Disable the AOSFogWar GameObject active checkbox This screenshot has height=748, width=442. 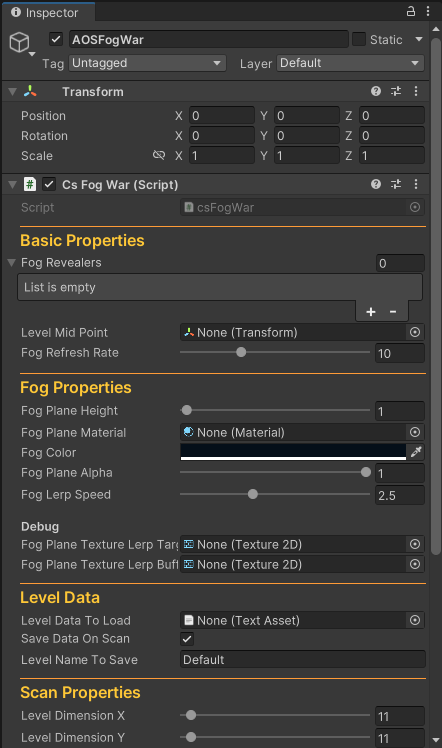[x=56, y=39]
